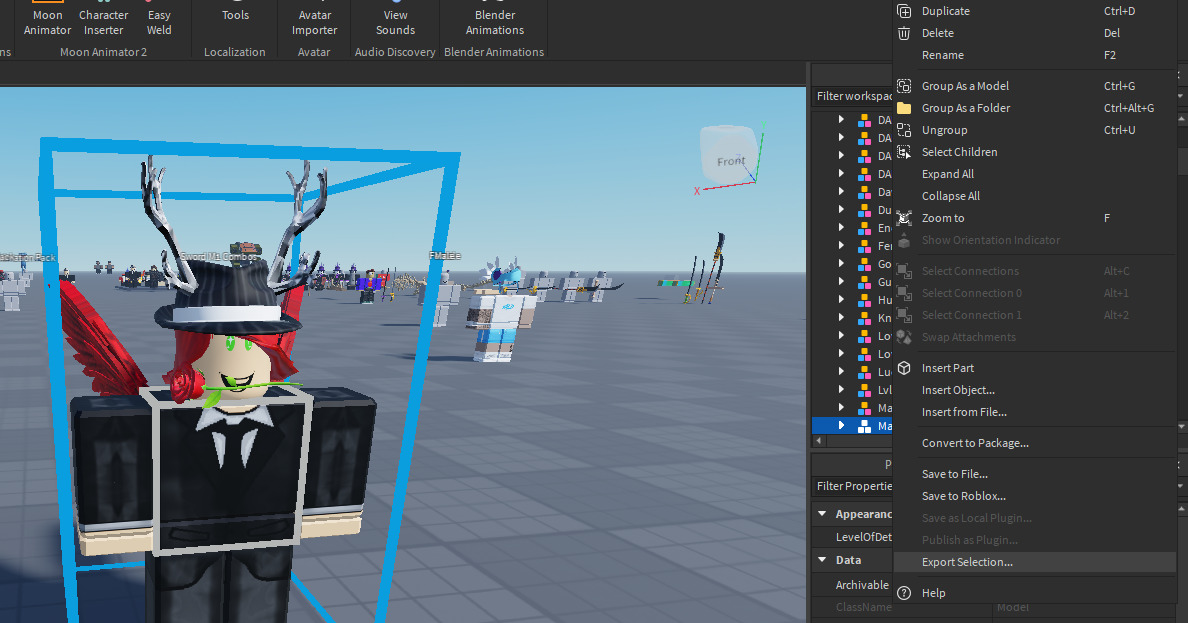The height and width of the screenshot is (623, 1188).
Task: Click the Group As a Model icon
Action: coord(904,86)
